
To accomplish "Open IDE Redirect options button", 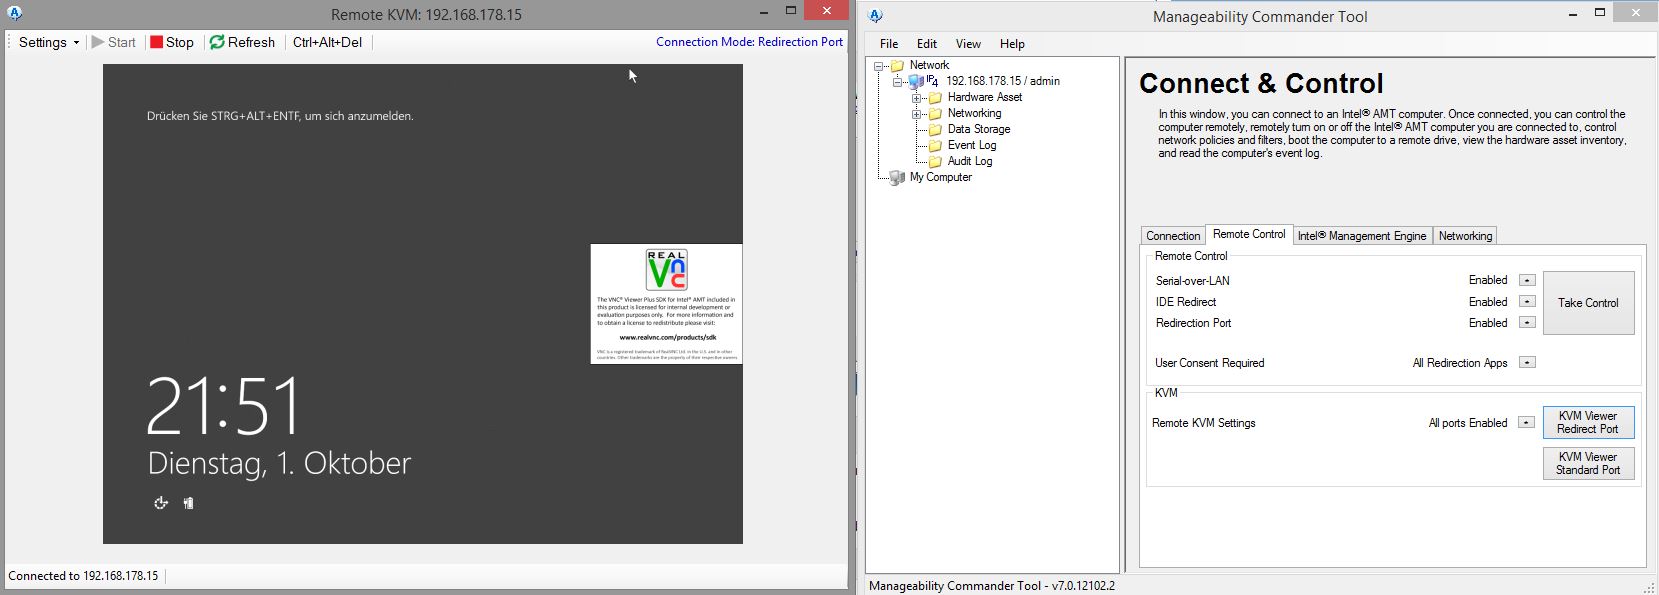I will tap(1527, 301).
